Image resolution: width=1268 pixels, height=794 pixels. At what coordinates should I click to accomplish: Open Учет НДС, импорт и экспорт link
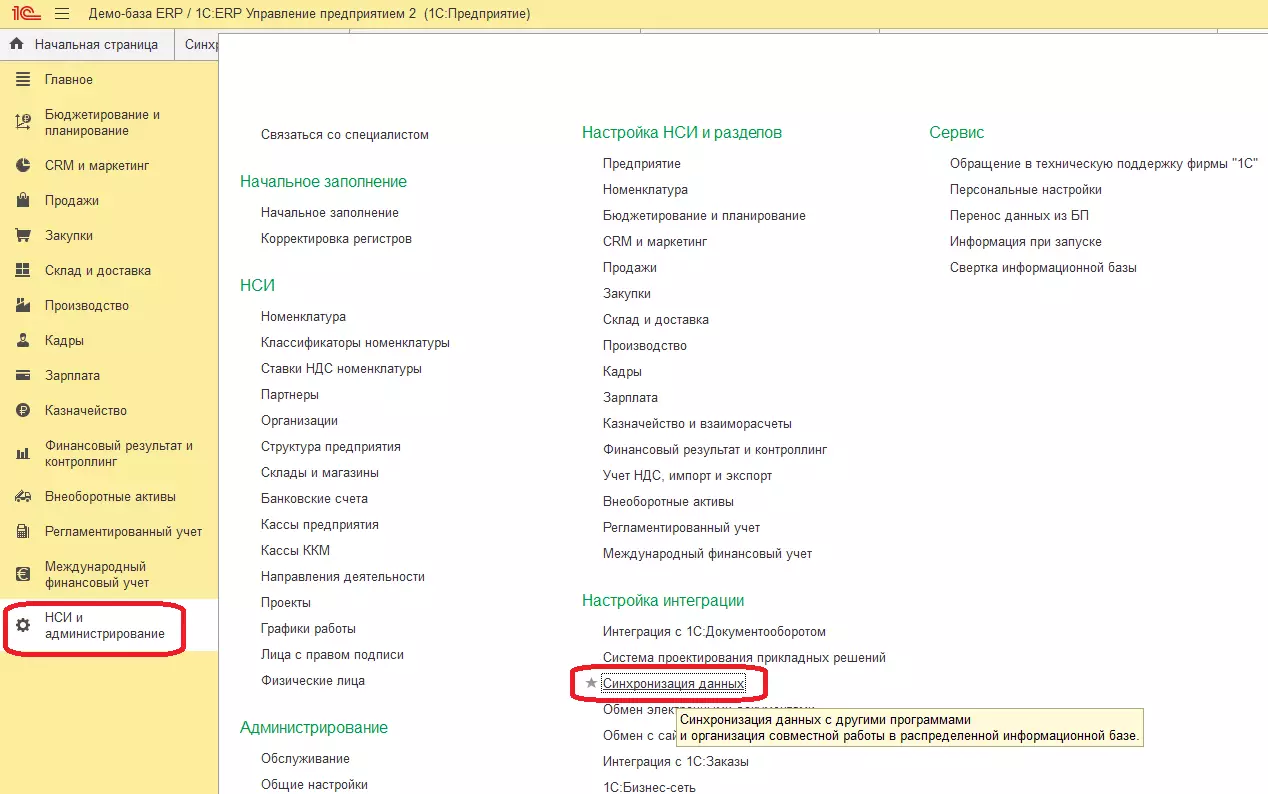click(x=688, y=476)
